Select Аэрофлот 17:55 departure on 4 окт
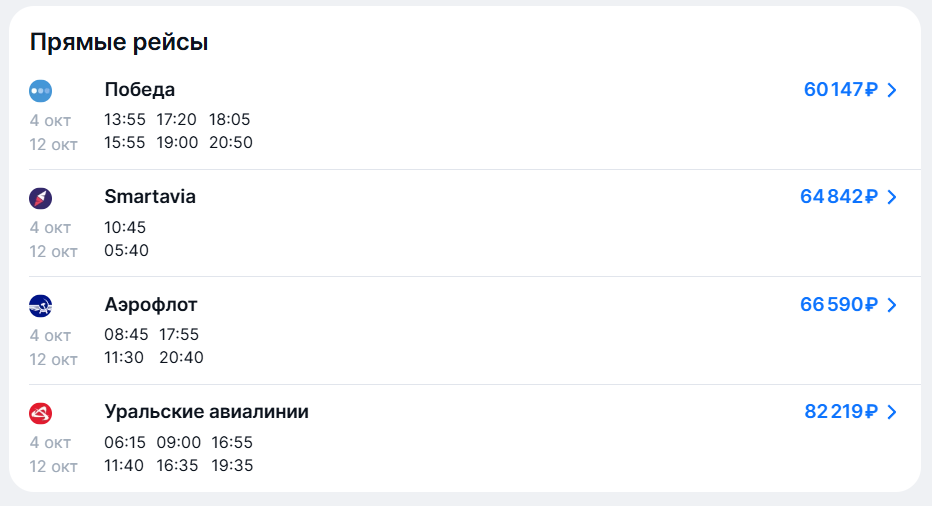 pyautogui.click(x=179, y=335)
